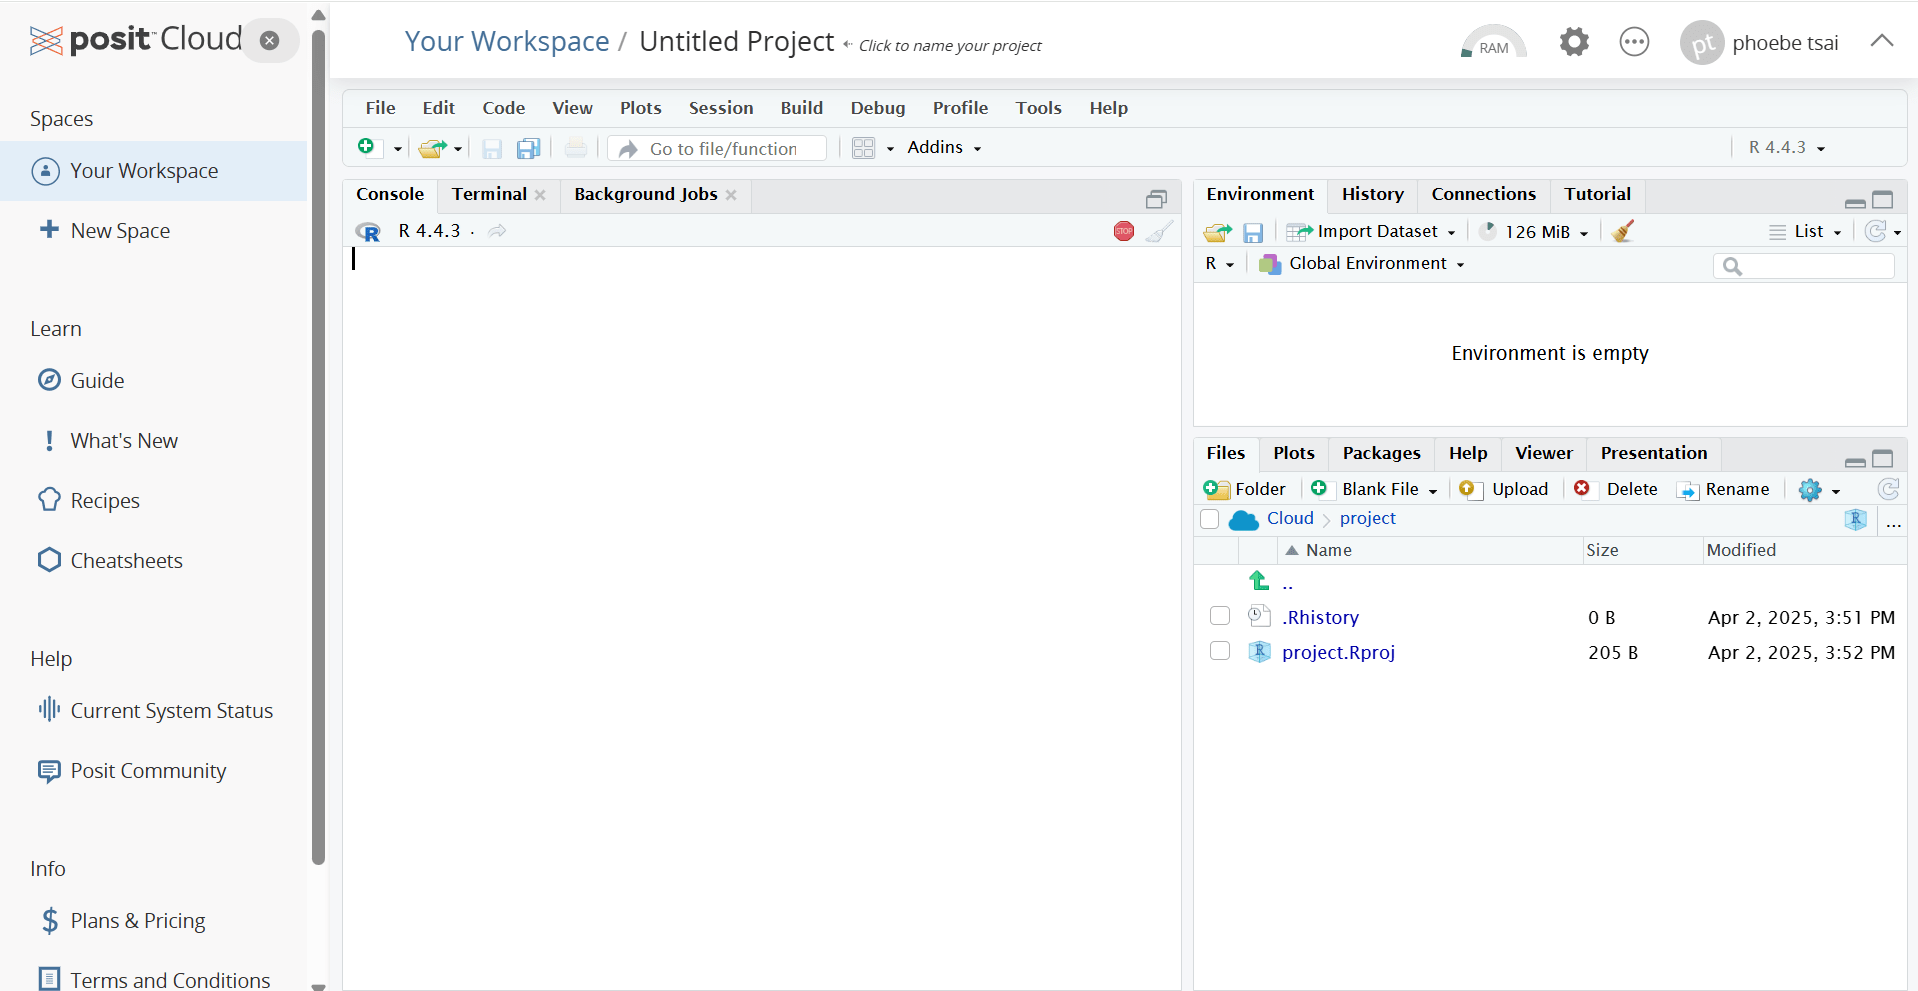Switch to the Plots tab

pos(1293,453)
